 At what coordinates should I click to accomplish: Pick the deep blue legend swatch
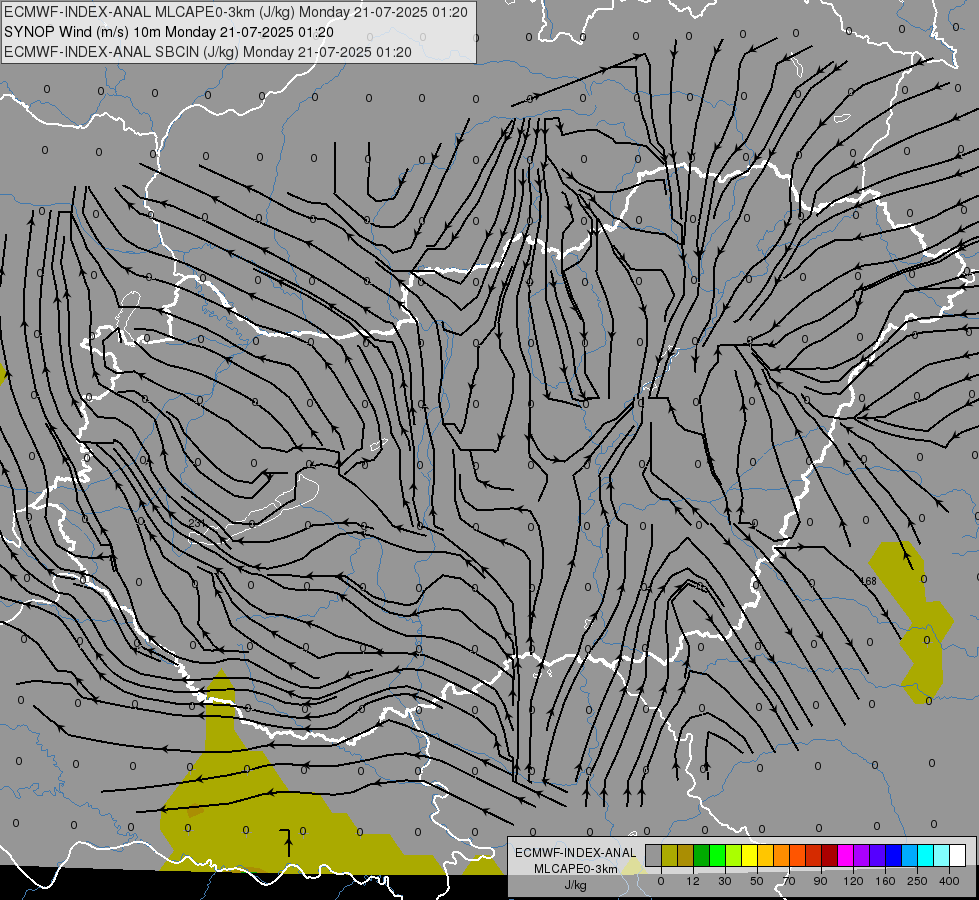point(893,855)
